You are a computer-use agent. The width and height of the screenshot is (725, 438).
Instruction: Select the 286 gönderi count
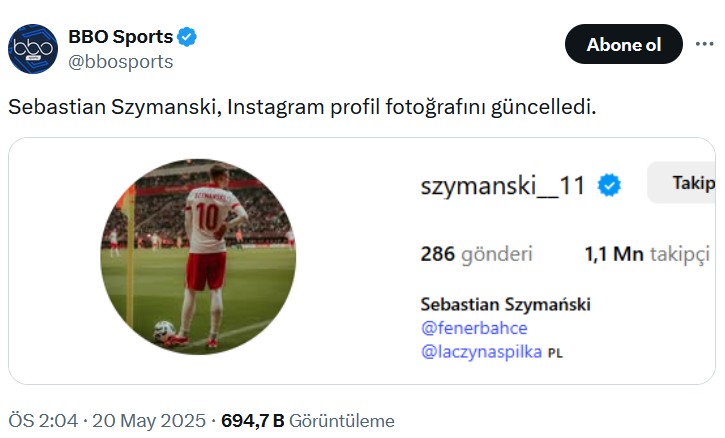point(476,254)
